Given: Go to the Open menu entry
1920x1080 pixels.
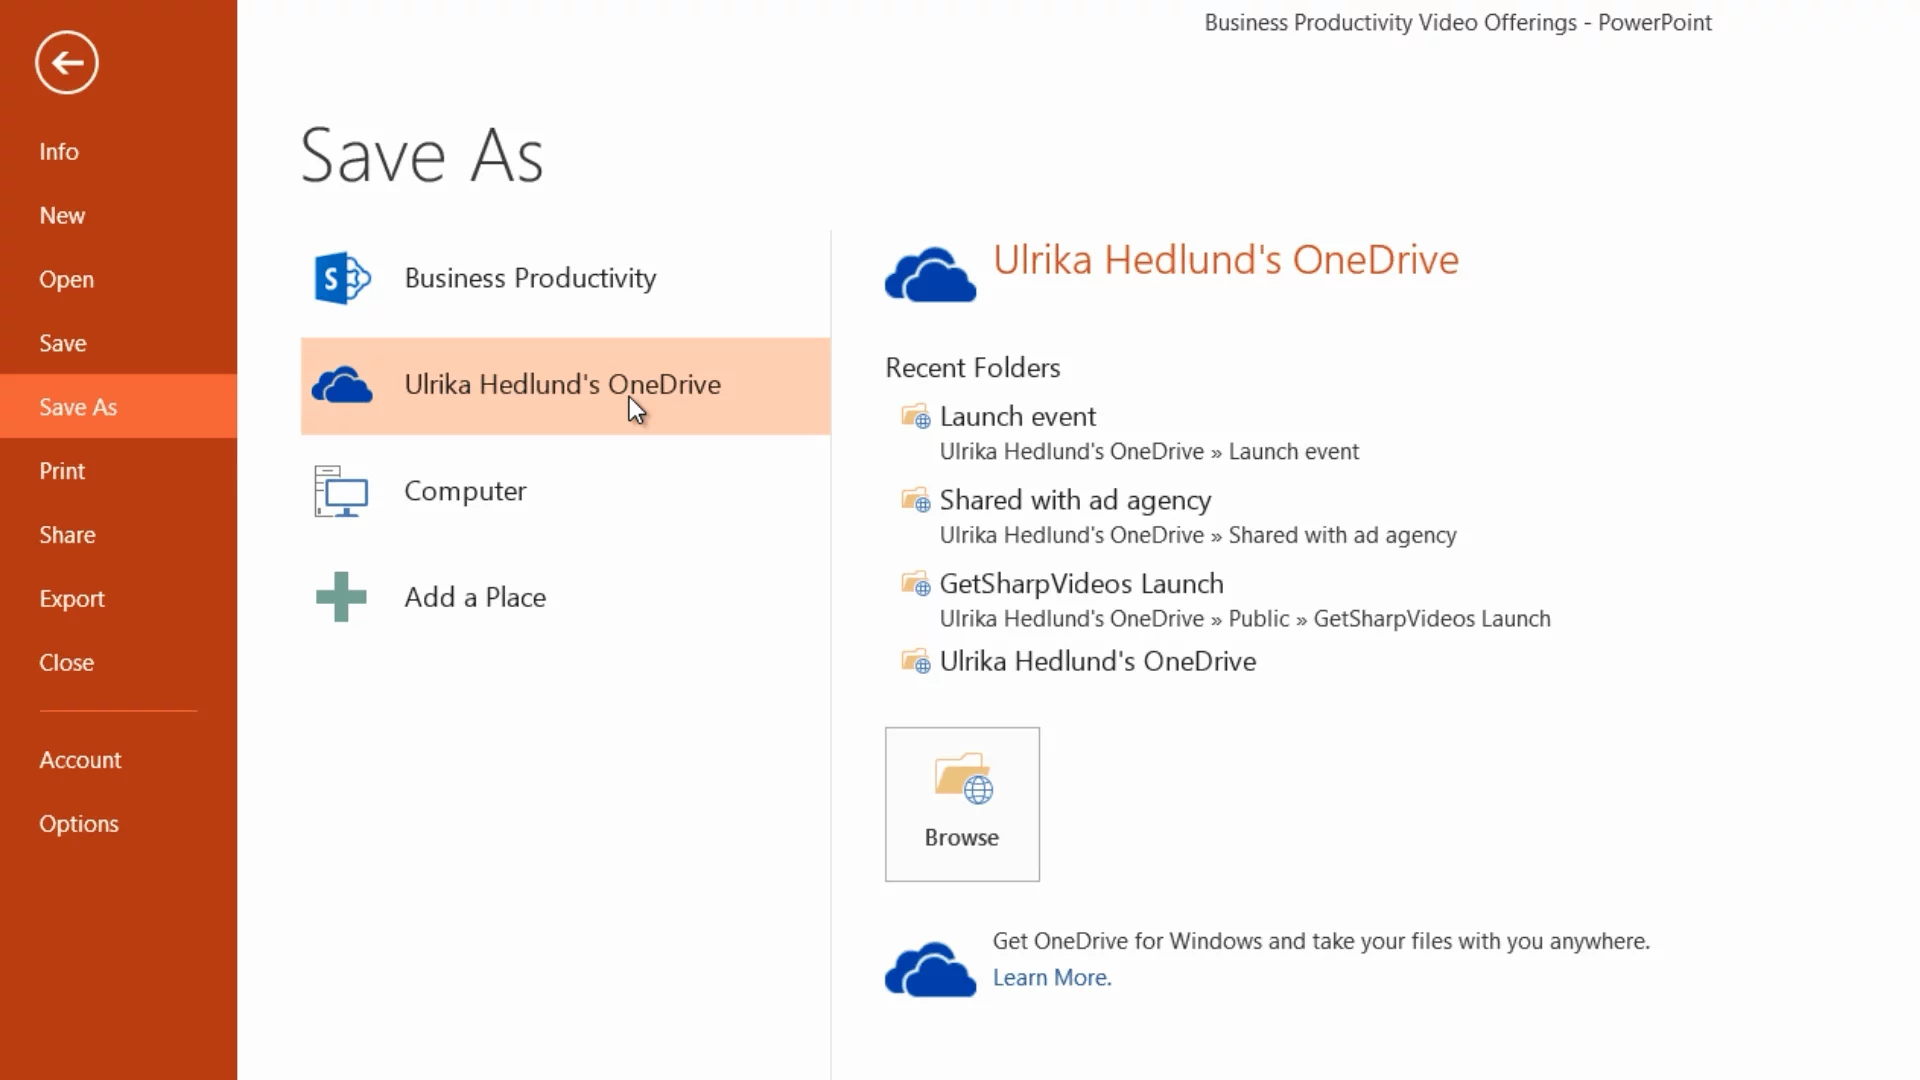Looking at the screenshot, I should (66, 279).
